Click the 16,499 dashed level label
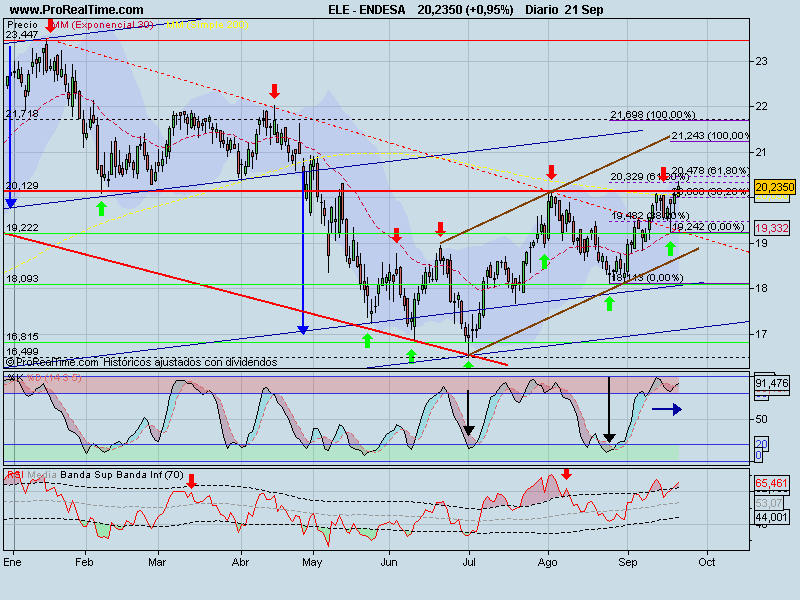 [x=22, y=352]
